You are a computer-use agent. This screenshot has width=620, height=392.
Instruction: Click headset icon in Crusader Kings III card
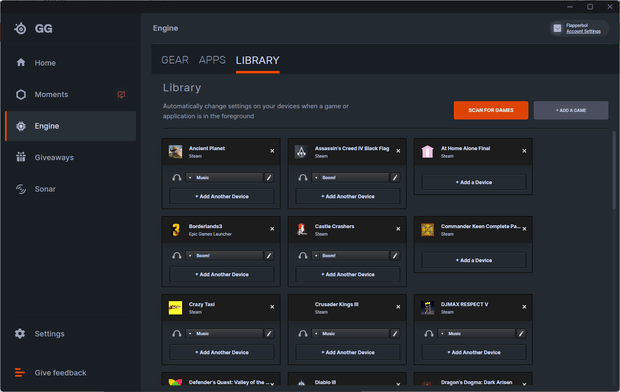[x=303, y=333]
